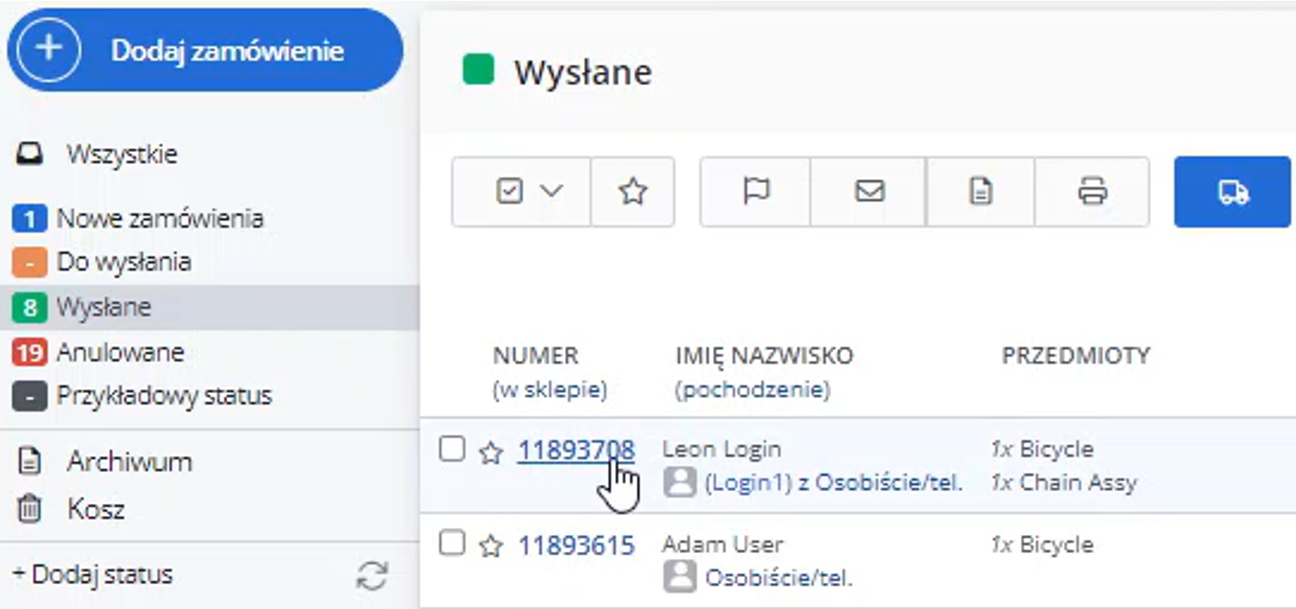Click the printer toolbar icon
Viewport: 1296px width, 609px height.
click(1092, 191)
